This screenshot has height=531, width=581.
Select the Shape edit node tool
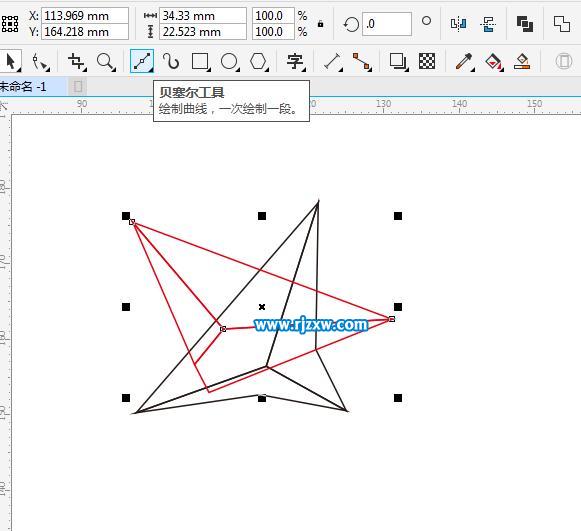pos(40,61)
